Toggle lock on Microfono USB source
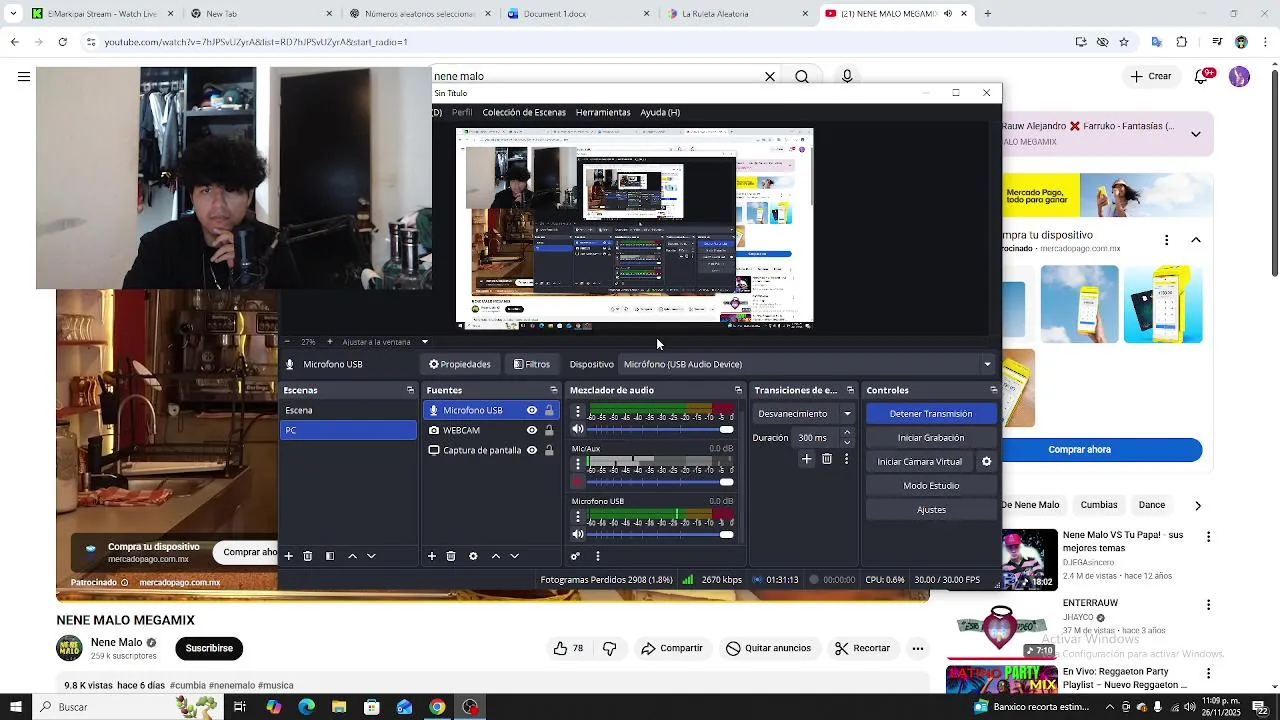The height and width of the screenshot is (720, 1280). pyautogui.click(x=549, y=410)
